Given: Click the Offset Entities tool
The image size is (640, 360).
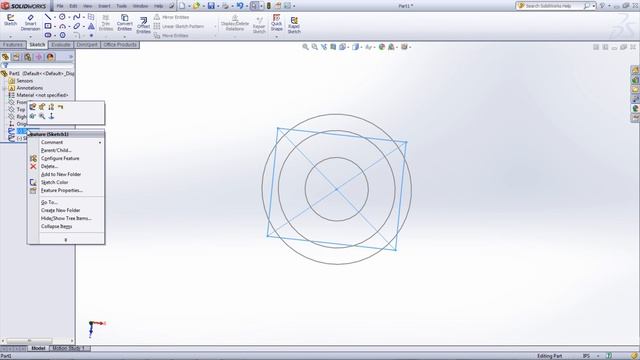Looking at the screenshot, I should (x=143, y=25).
